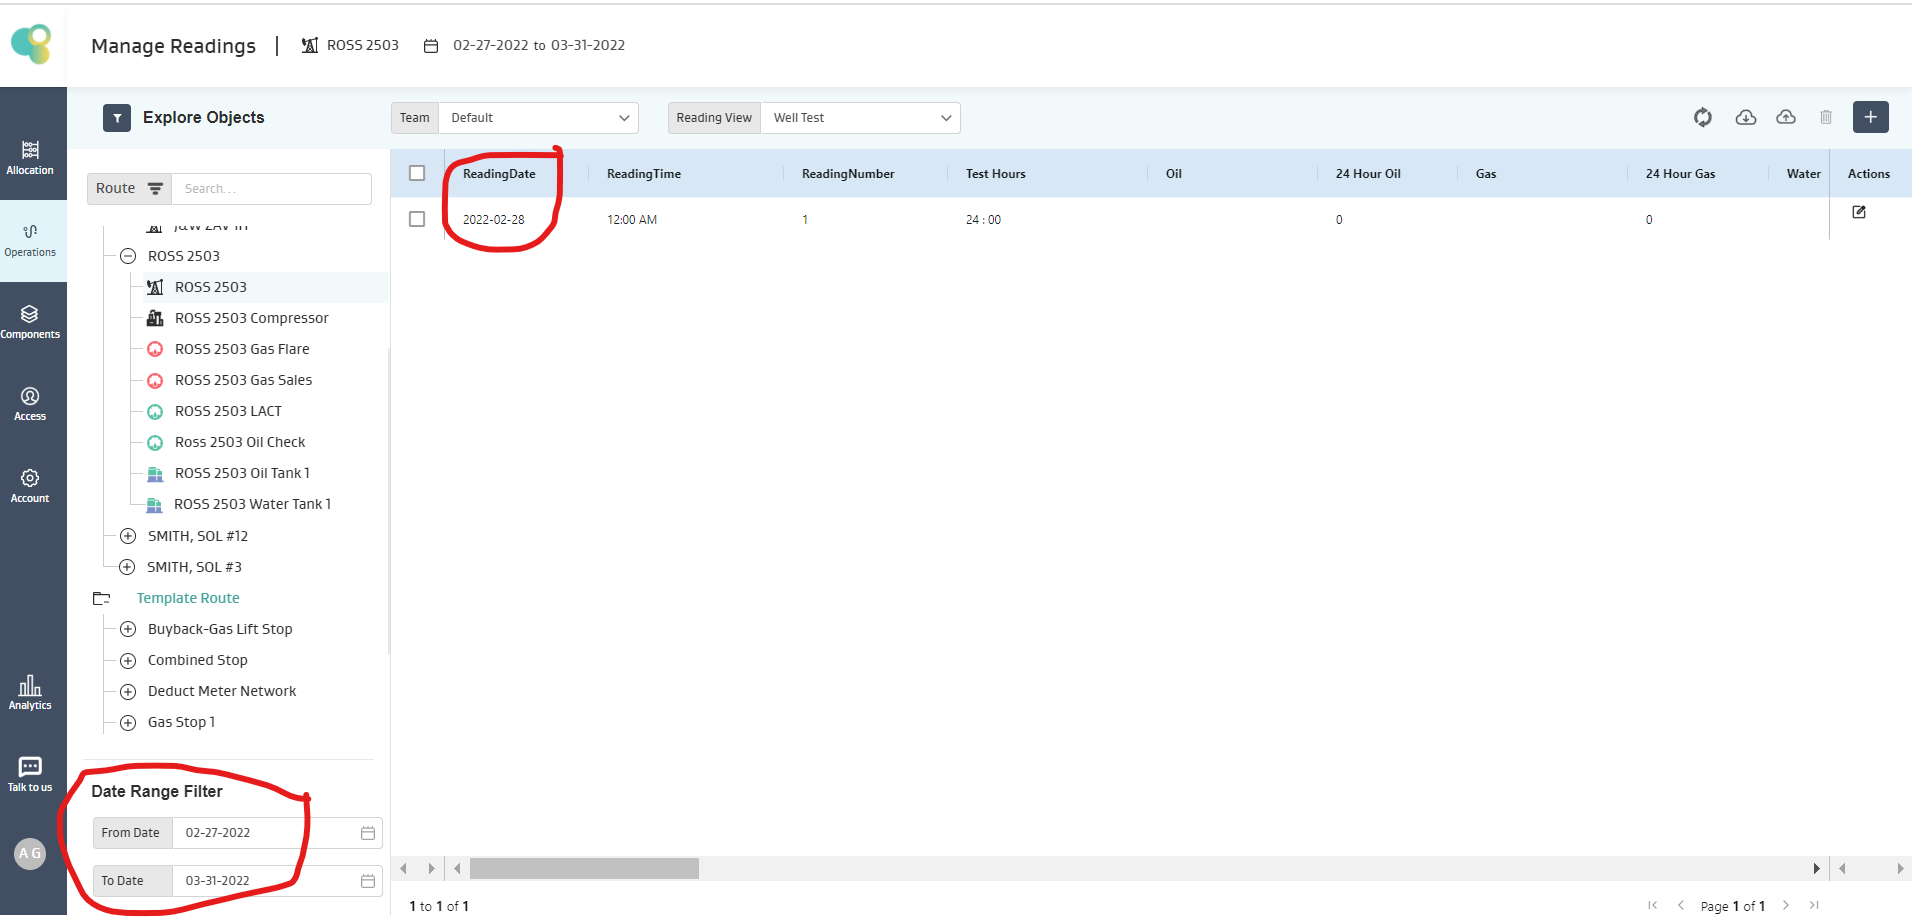Viewport: 1912px width, 917px height.
Task: Check the 2022-02-28 reading row checkbox
Action: (x=417, y=219)
